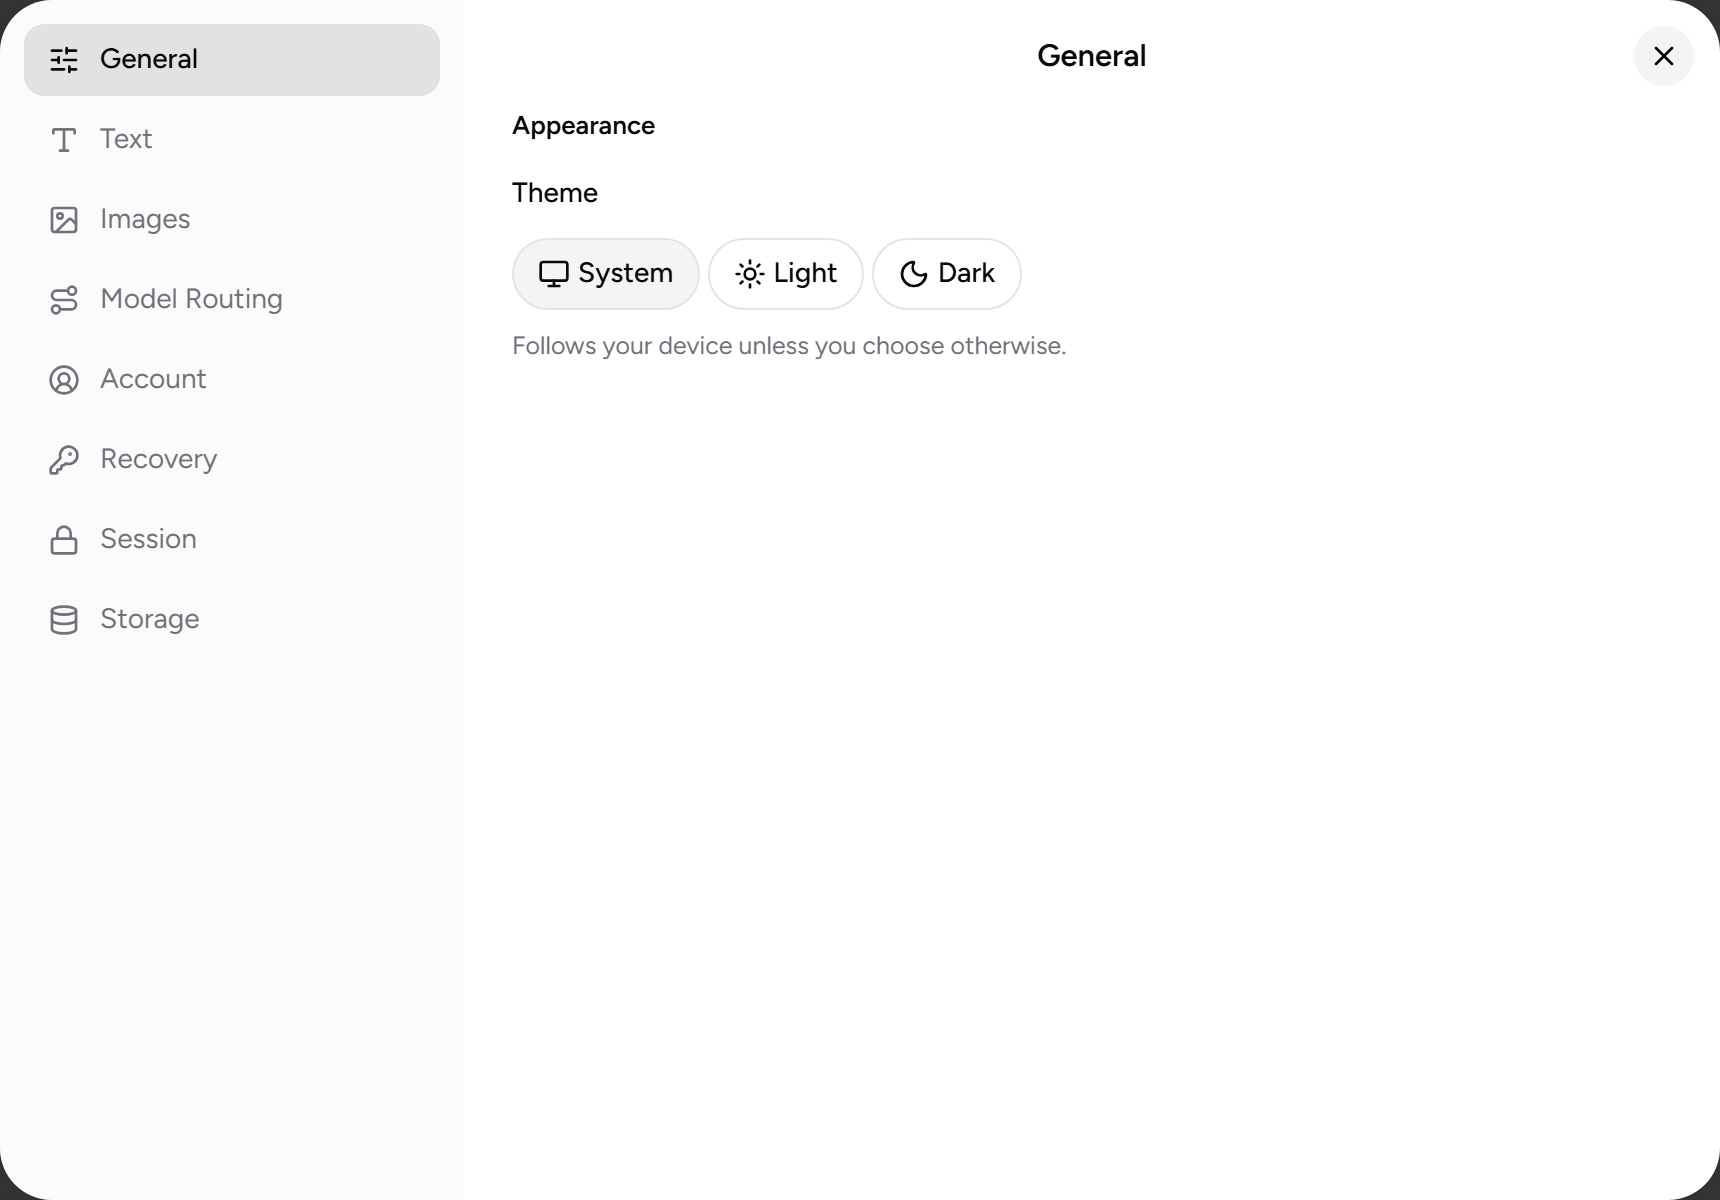Open the Model Routing settings tab
Viewport: 1720px width, 1200px height.
click(232, 300)
